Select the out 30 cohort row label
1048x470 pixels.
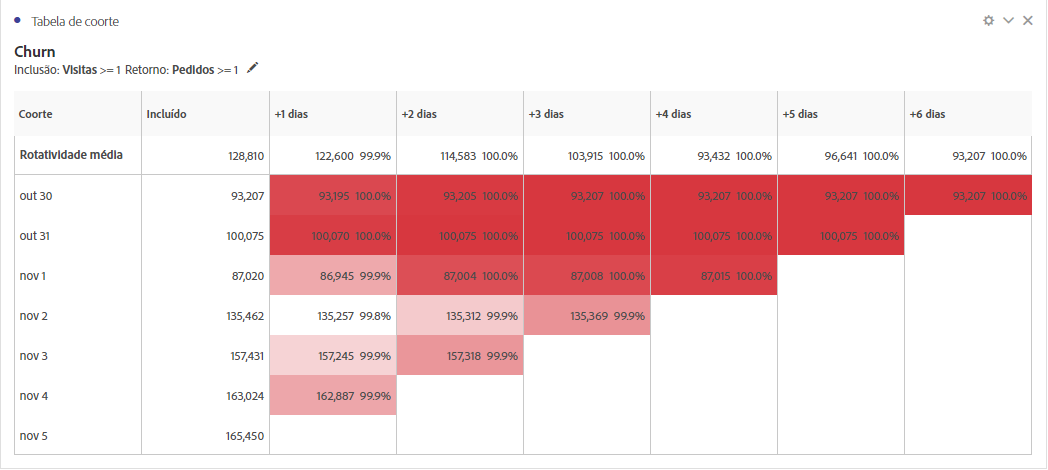[33, 196]
